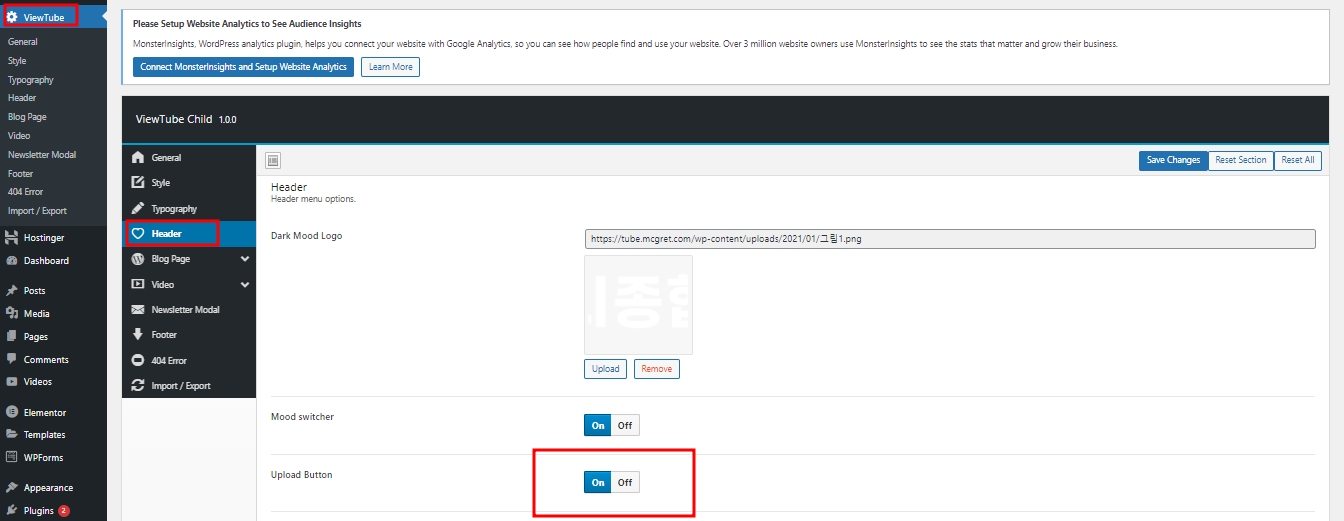The image size is (1344, 521).
Task: Open the Footer tab label in options panel
Action: tap(164, 335)
